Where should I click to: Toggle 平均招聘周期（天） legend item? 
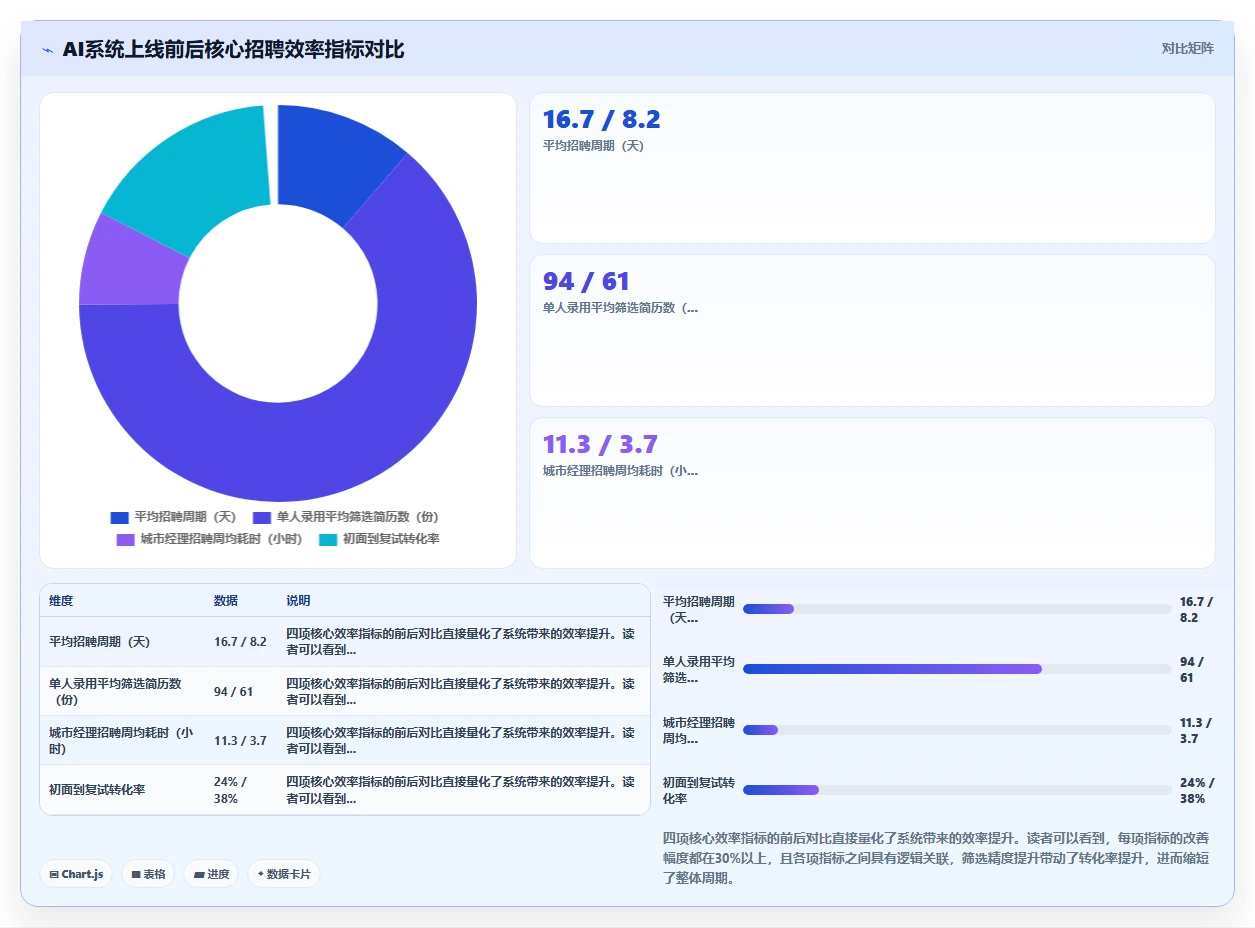pyautogui.click(x=173, y=517)
